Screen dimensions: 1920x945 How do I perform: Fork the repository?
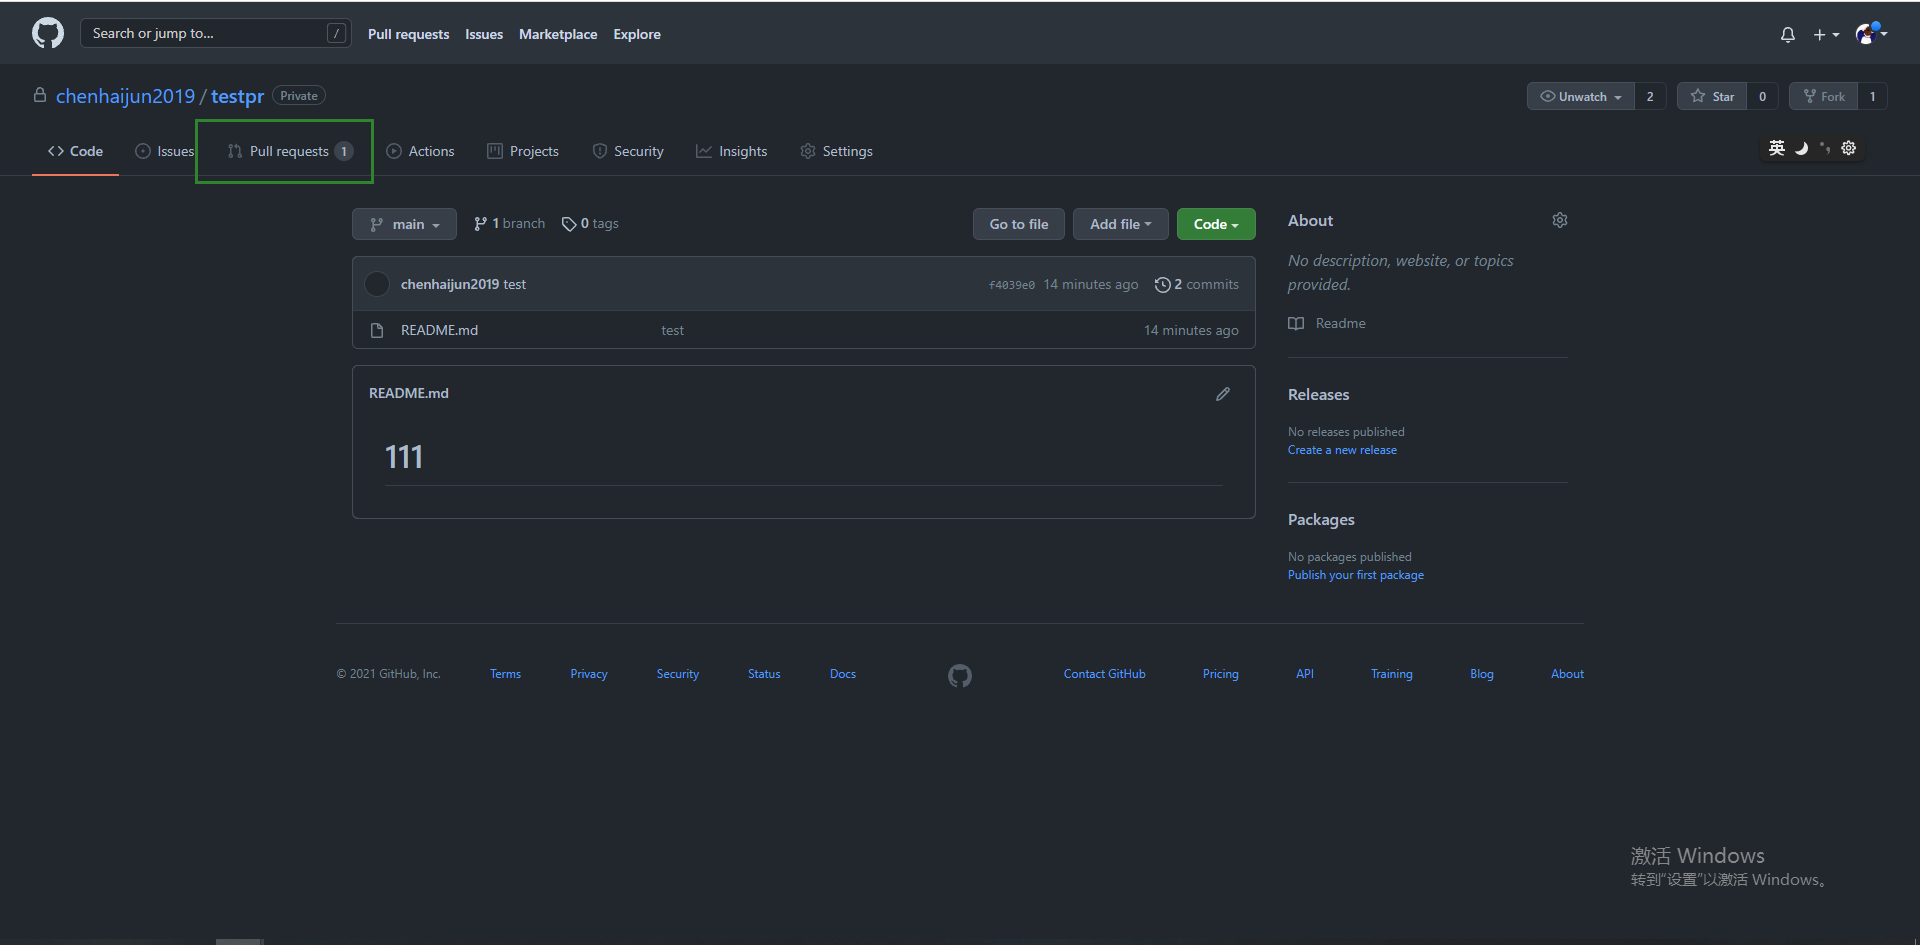1823,96
